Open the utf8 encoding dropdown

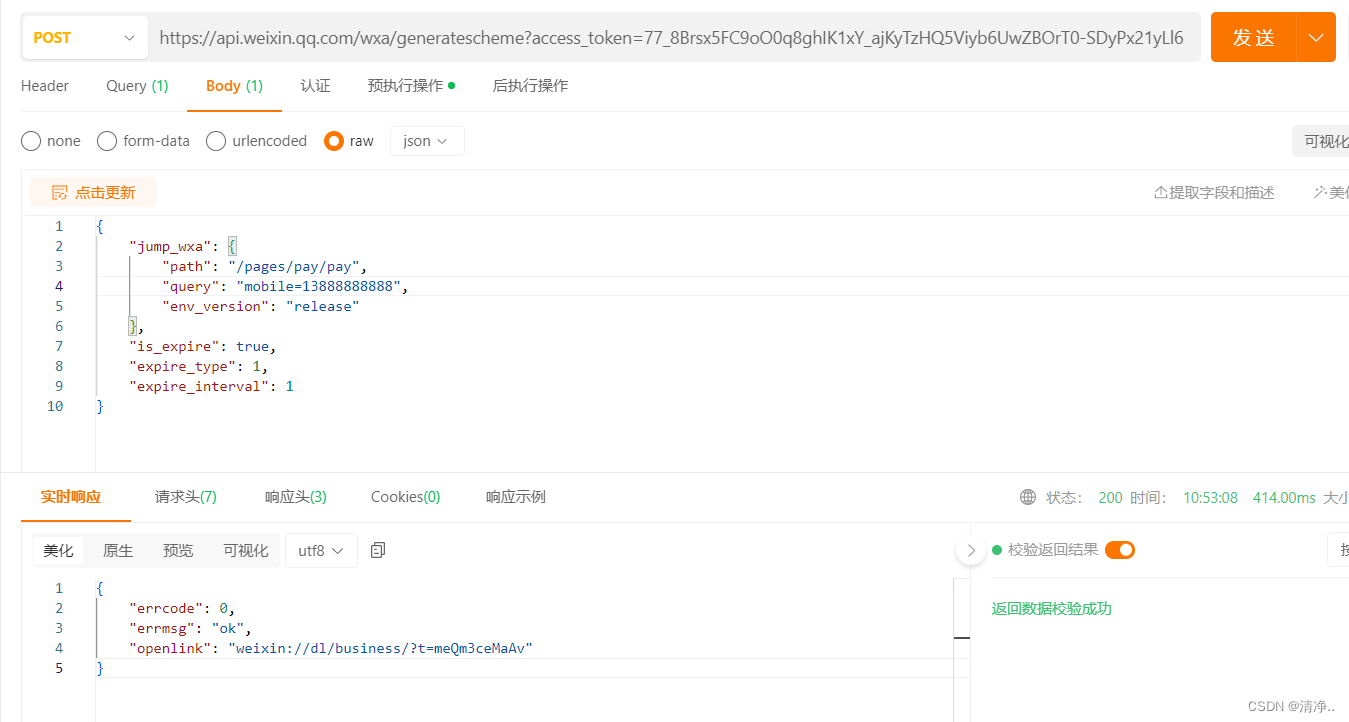321,550
